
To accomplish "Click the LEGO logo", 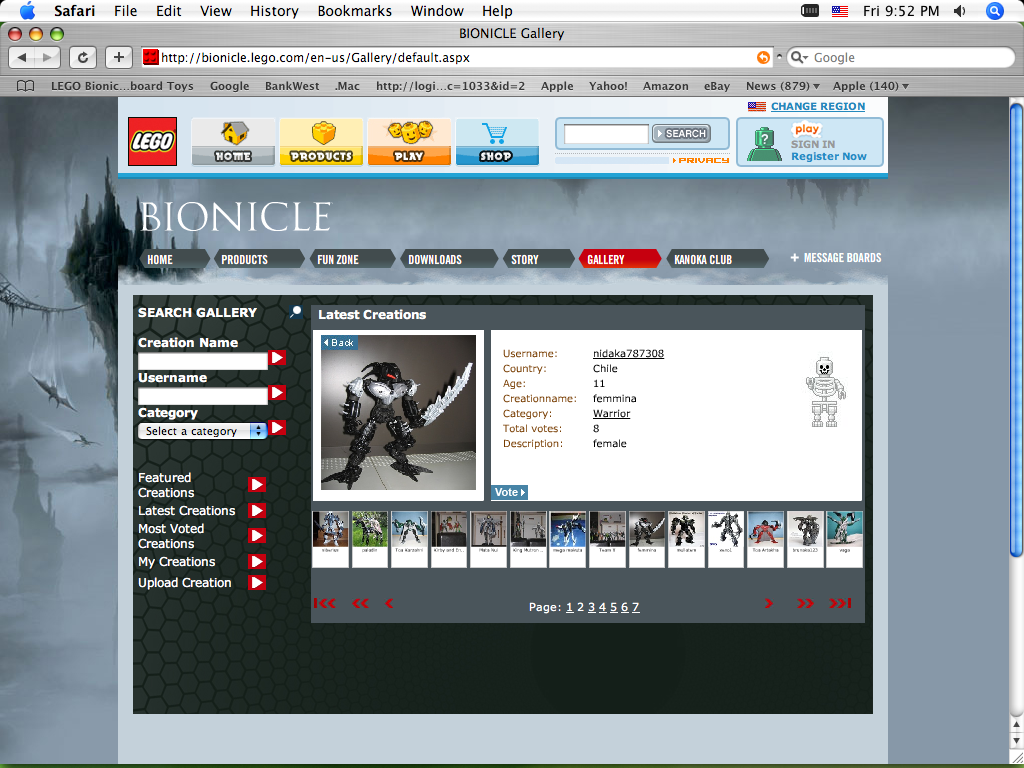I will [152, 142].
